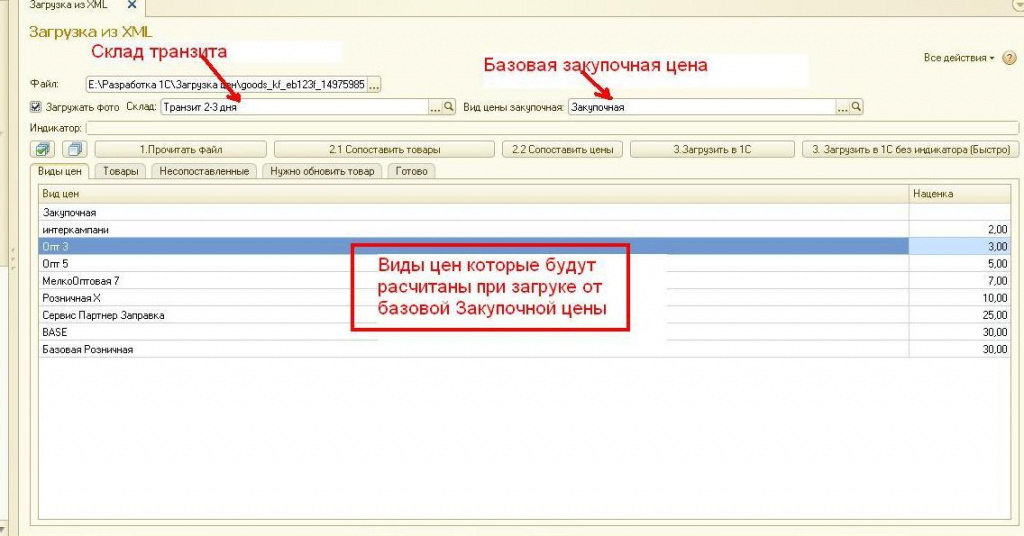Select the Розничная X row
The height and width of the screenshot is (536, 1024).
(524, 298)
